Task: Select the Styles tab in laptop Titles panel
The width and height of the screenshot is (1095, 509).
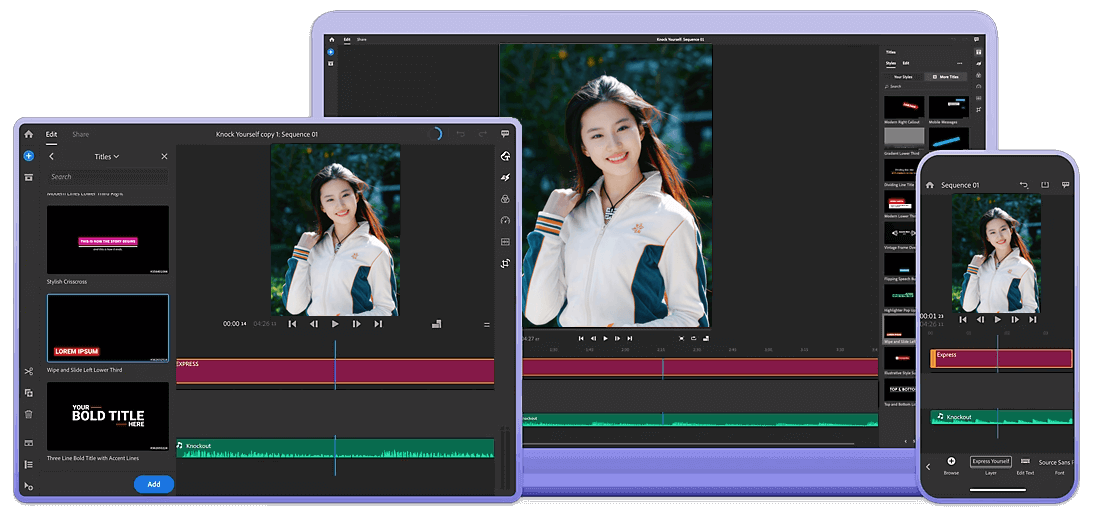Action: coord(890,64)
